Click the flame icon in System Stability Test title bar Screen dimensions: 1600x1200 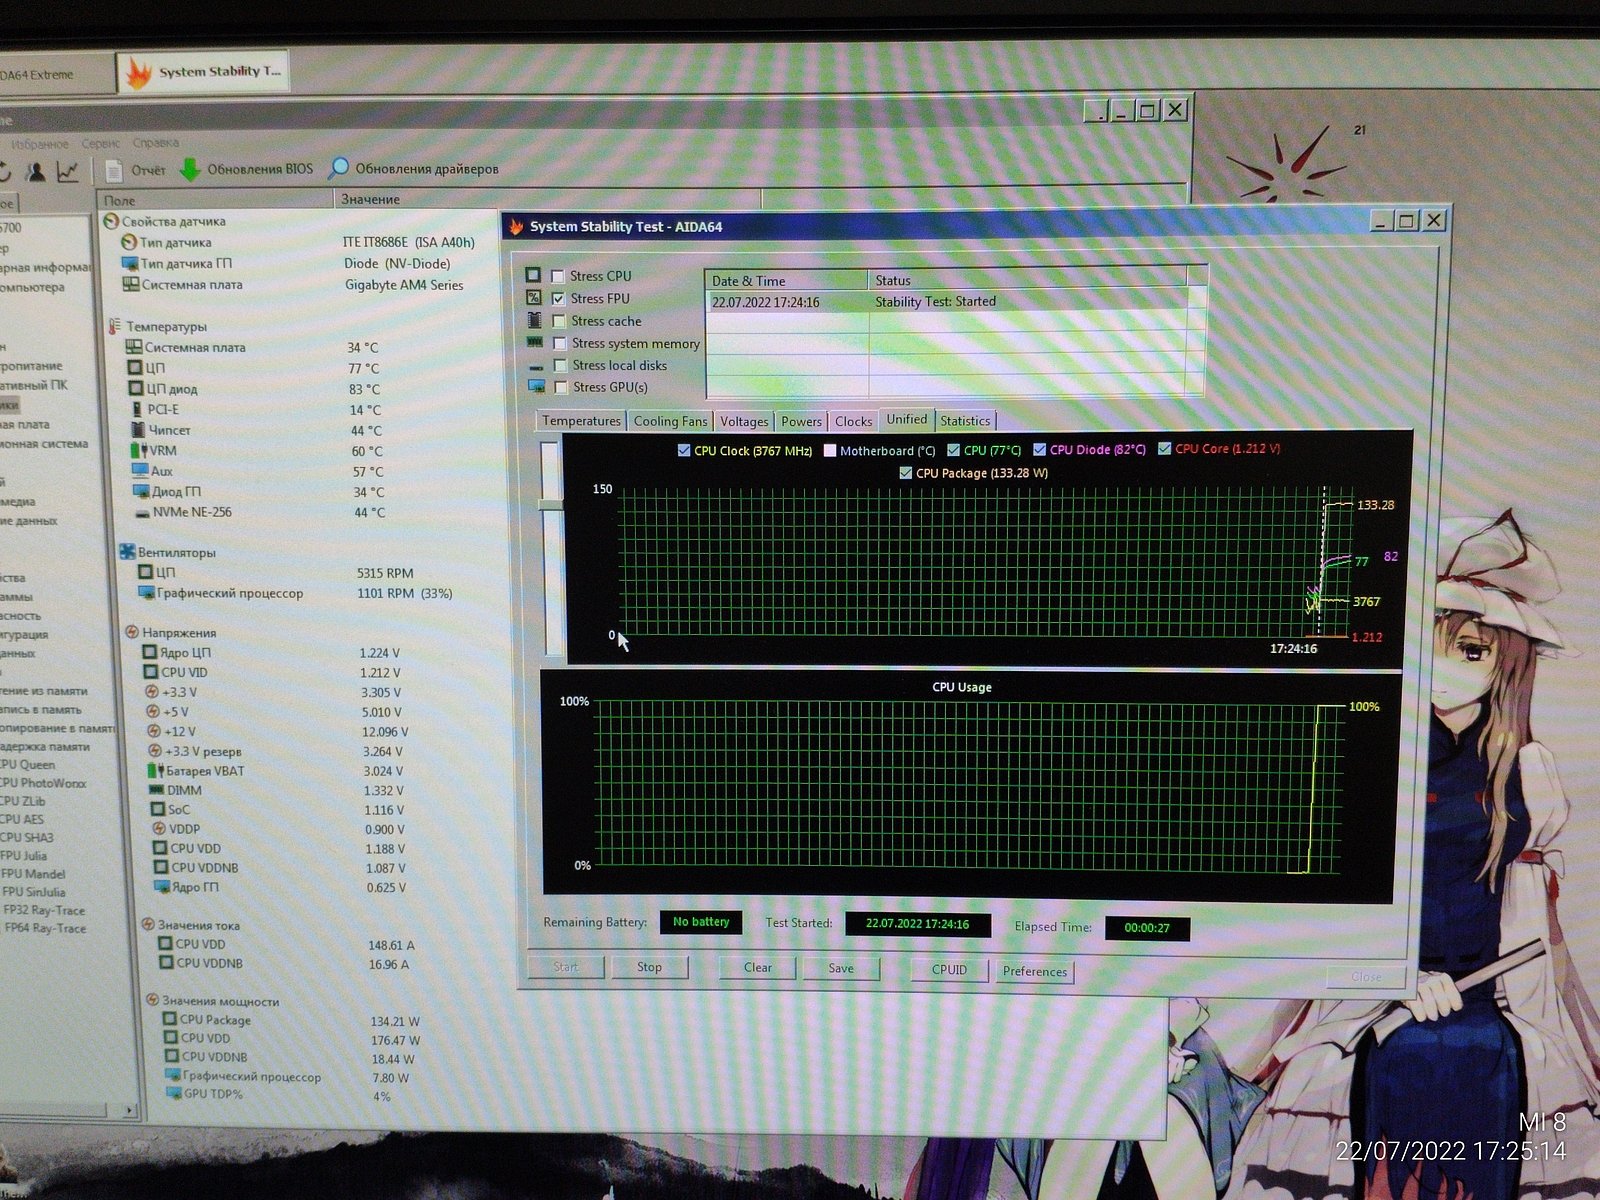[516, 227]
